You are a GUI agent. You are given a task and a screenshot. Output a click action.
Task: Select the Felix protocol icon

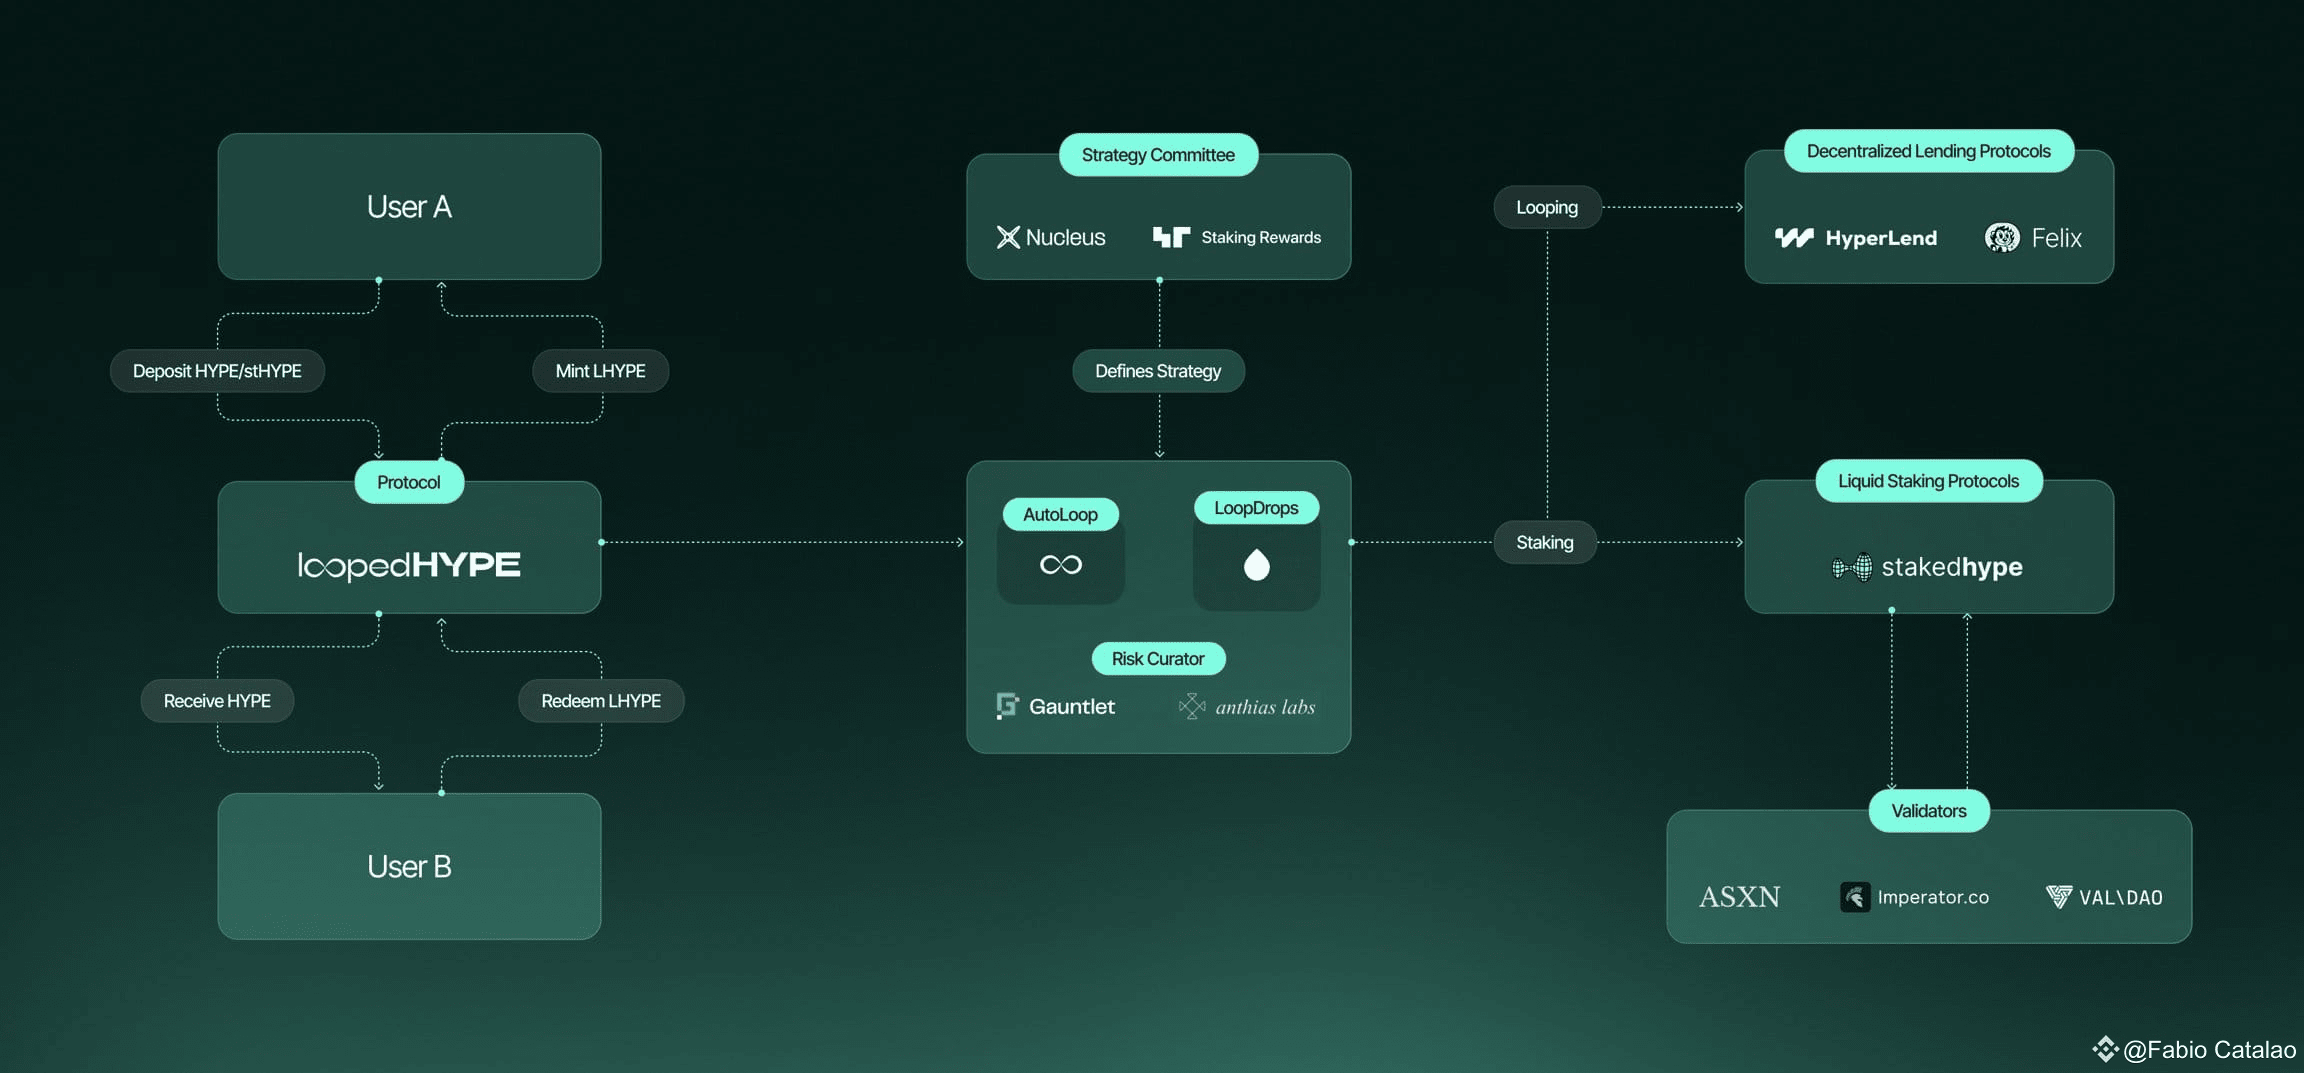tap(2002, 238)
